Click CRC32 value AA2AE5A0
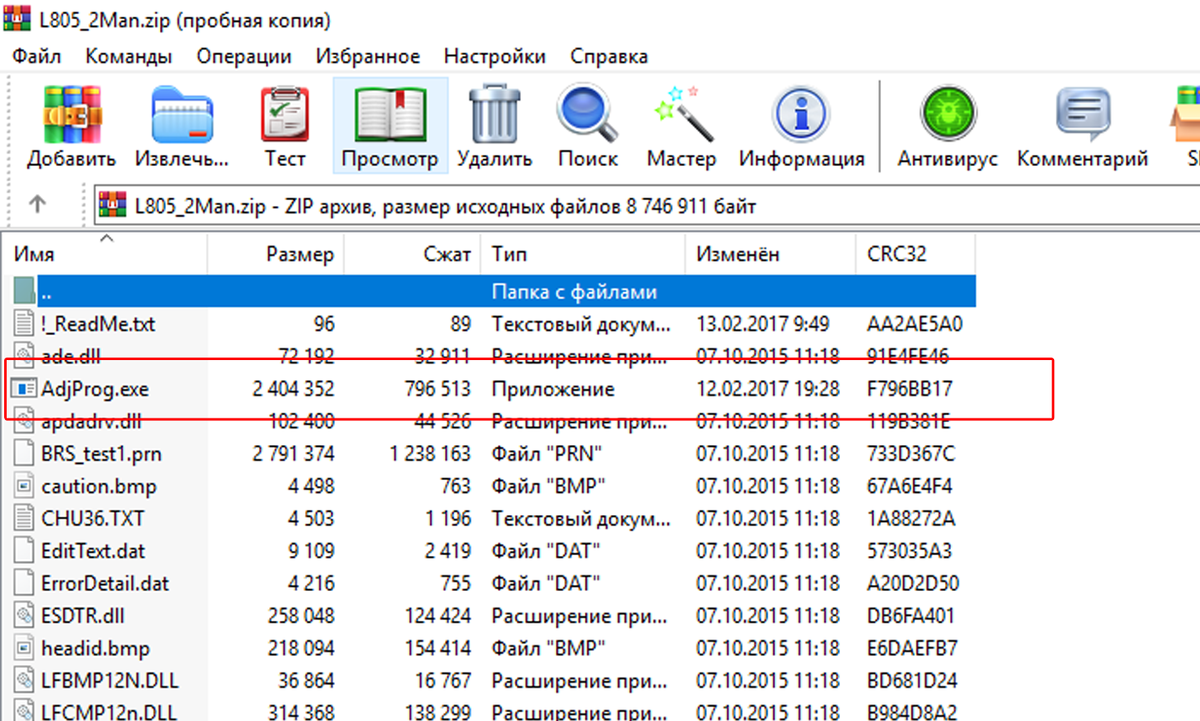 [914, 324]
